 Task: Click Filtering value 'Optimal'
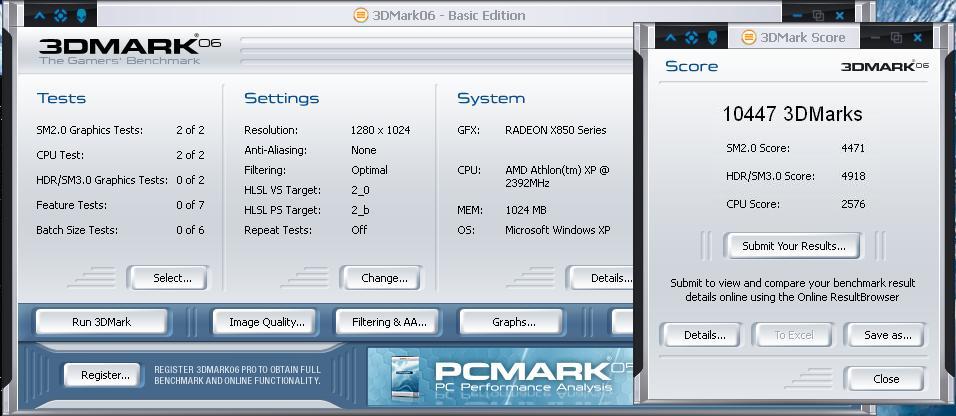click(369, 170)
